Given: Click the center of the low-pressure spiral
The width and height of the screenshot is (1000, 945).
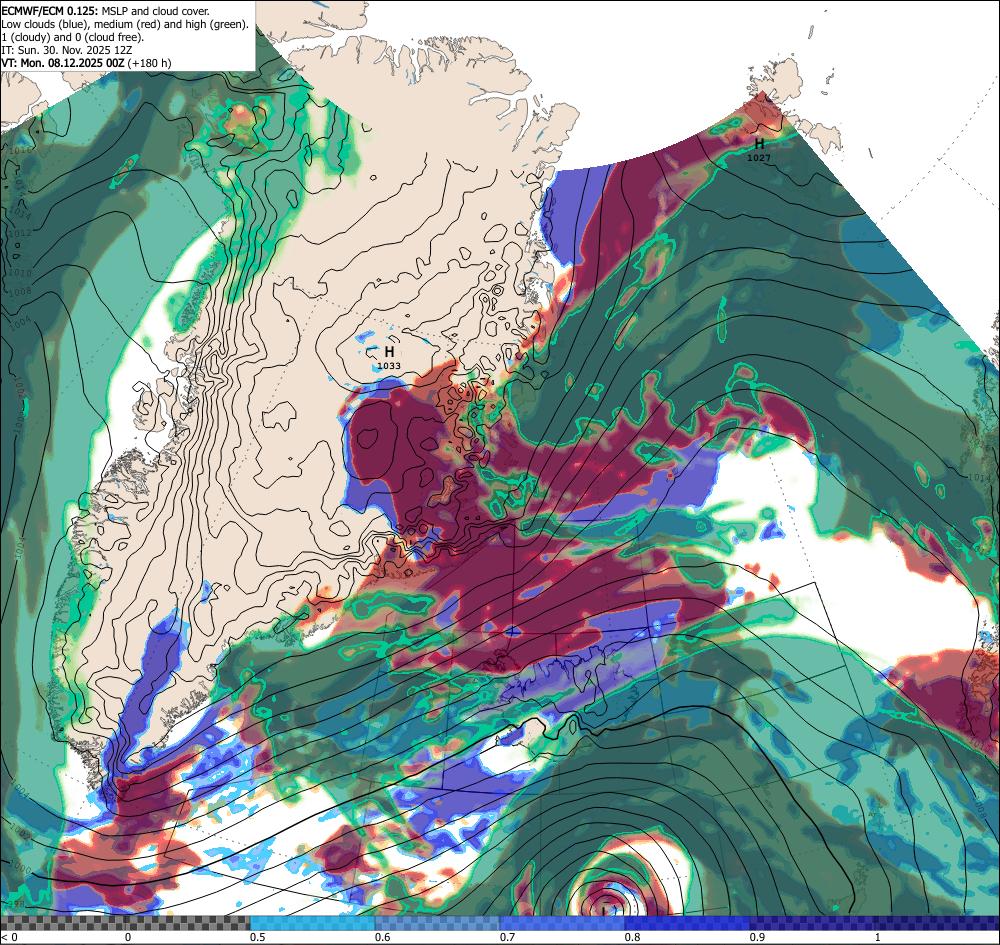Looking at the screenshot, I should (x=607, y=909).
